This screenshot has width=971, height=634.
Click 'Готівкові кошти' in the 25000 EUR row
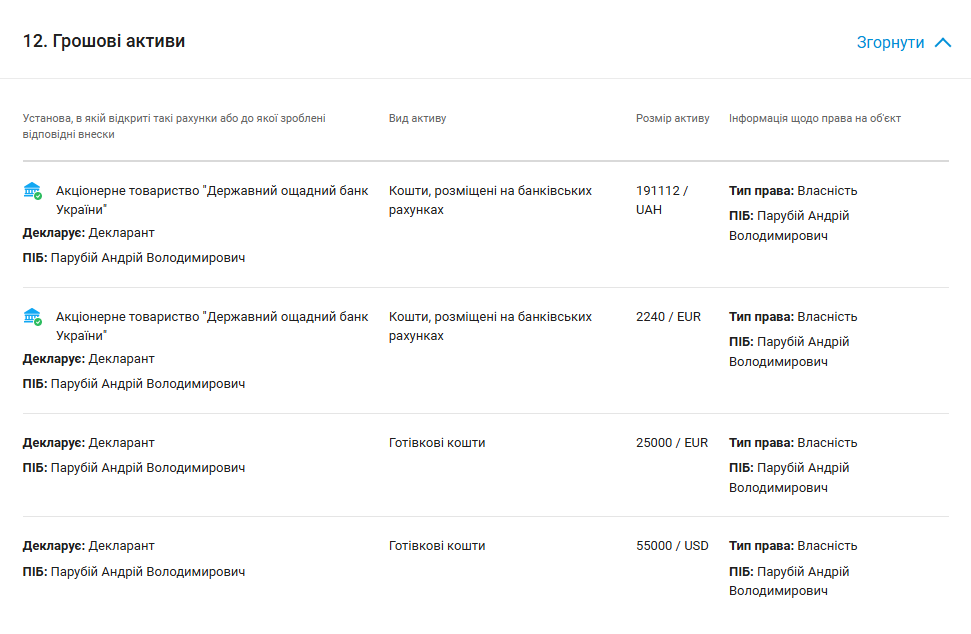click(x=437, y=443)
